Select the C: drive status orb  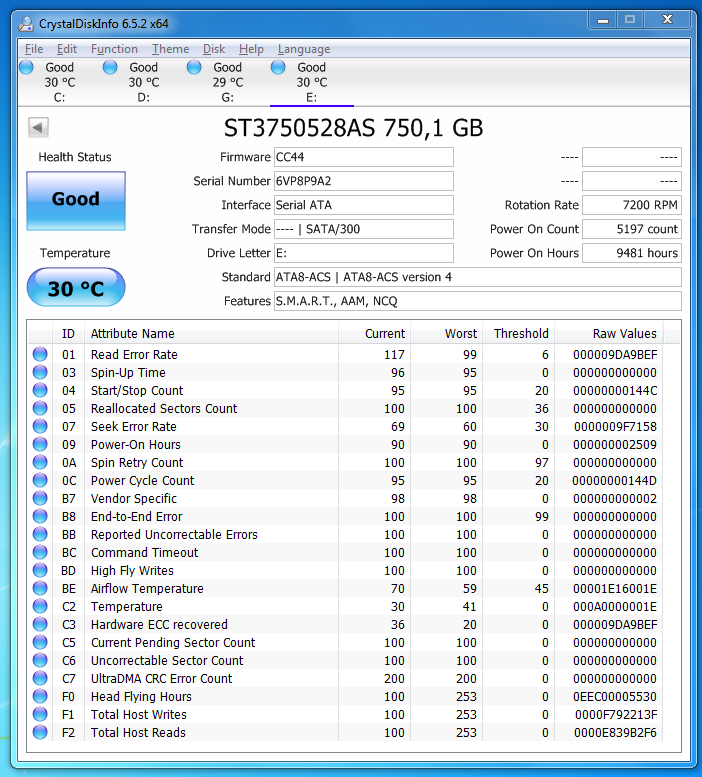(x=26, y=67)
